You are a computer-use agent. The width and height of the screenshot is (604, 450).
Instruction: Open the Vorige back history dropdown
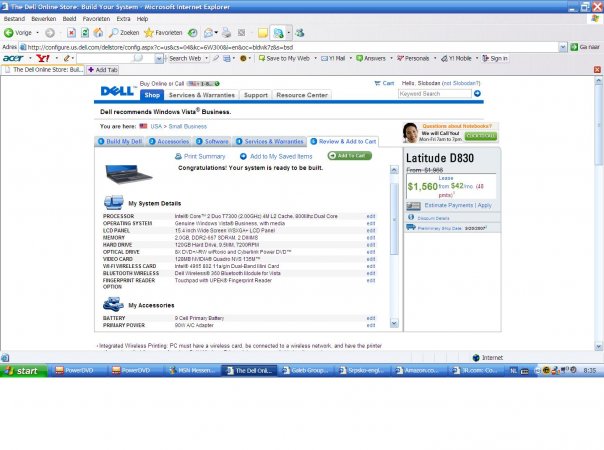pos(37,33)
